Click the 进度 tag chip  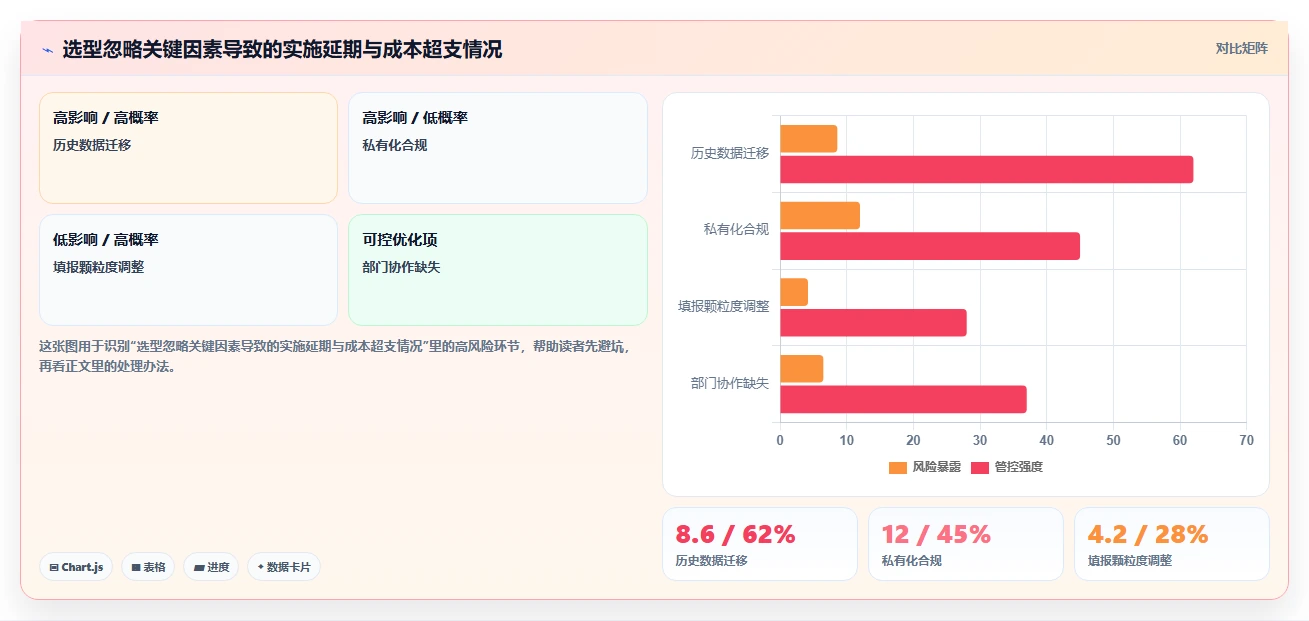coord(211,567)
